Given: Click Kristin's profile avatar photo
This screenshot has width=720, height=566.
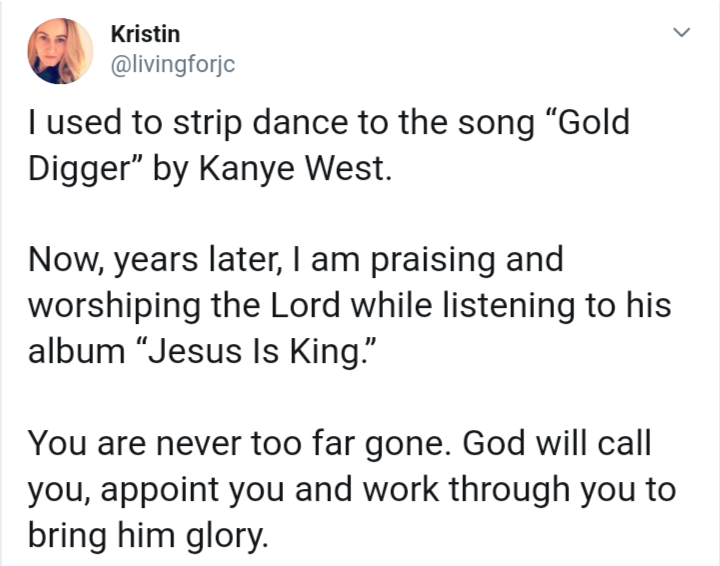Looking at the screenshot, I should [60, 51].
